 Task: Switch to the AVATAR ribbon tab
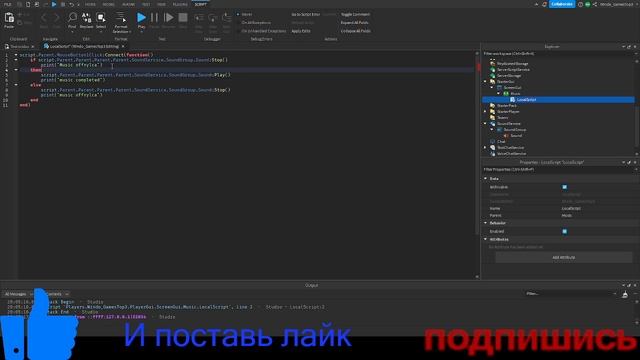[x=129, y=4]
